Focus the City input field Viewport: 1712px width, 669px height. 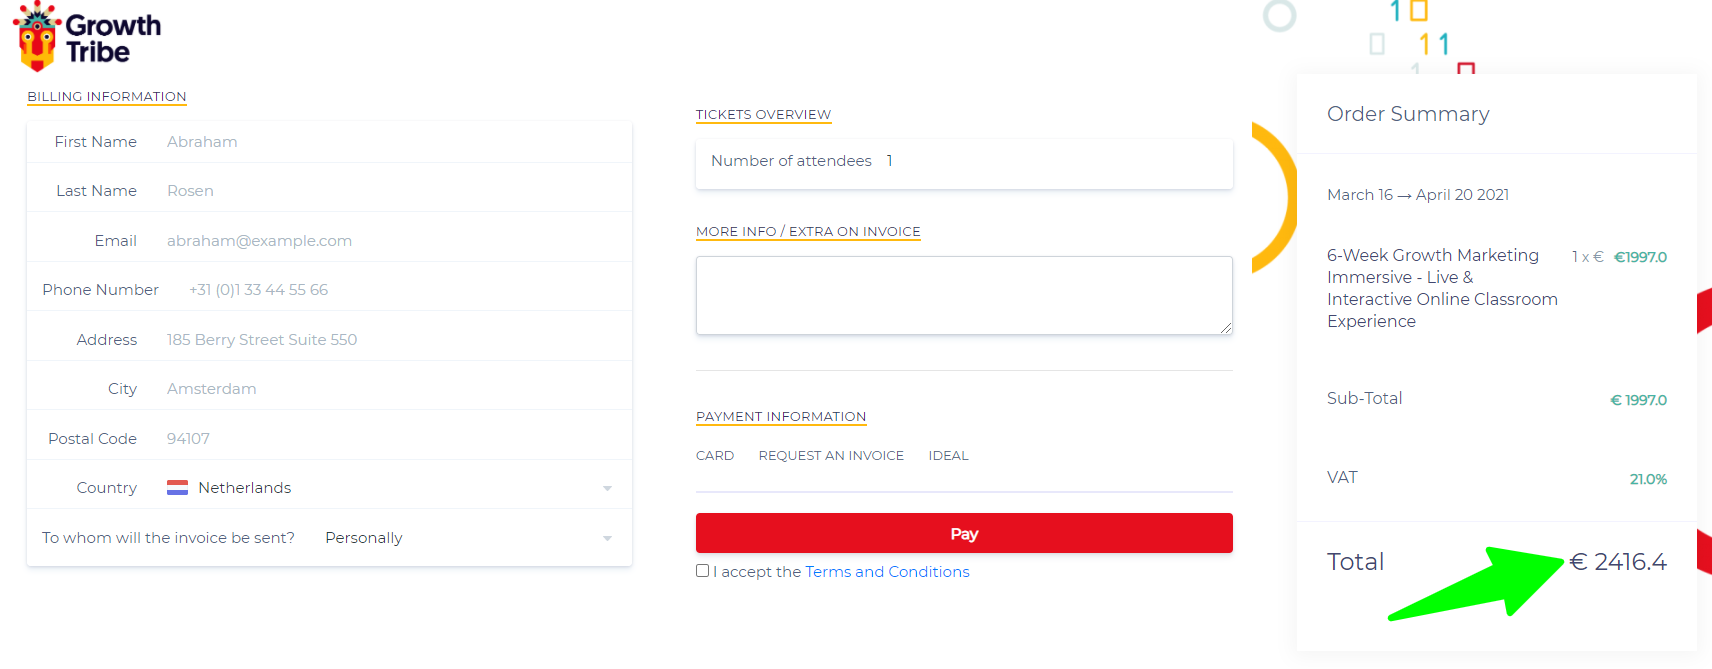(390, 389)
